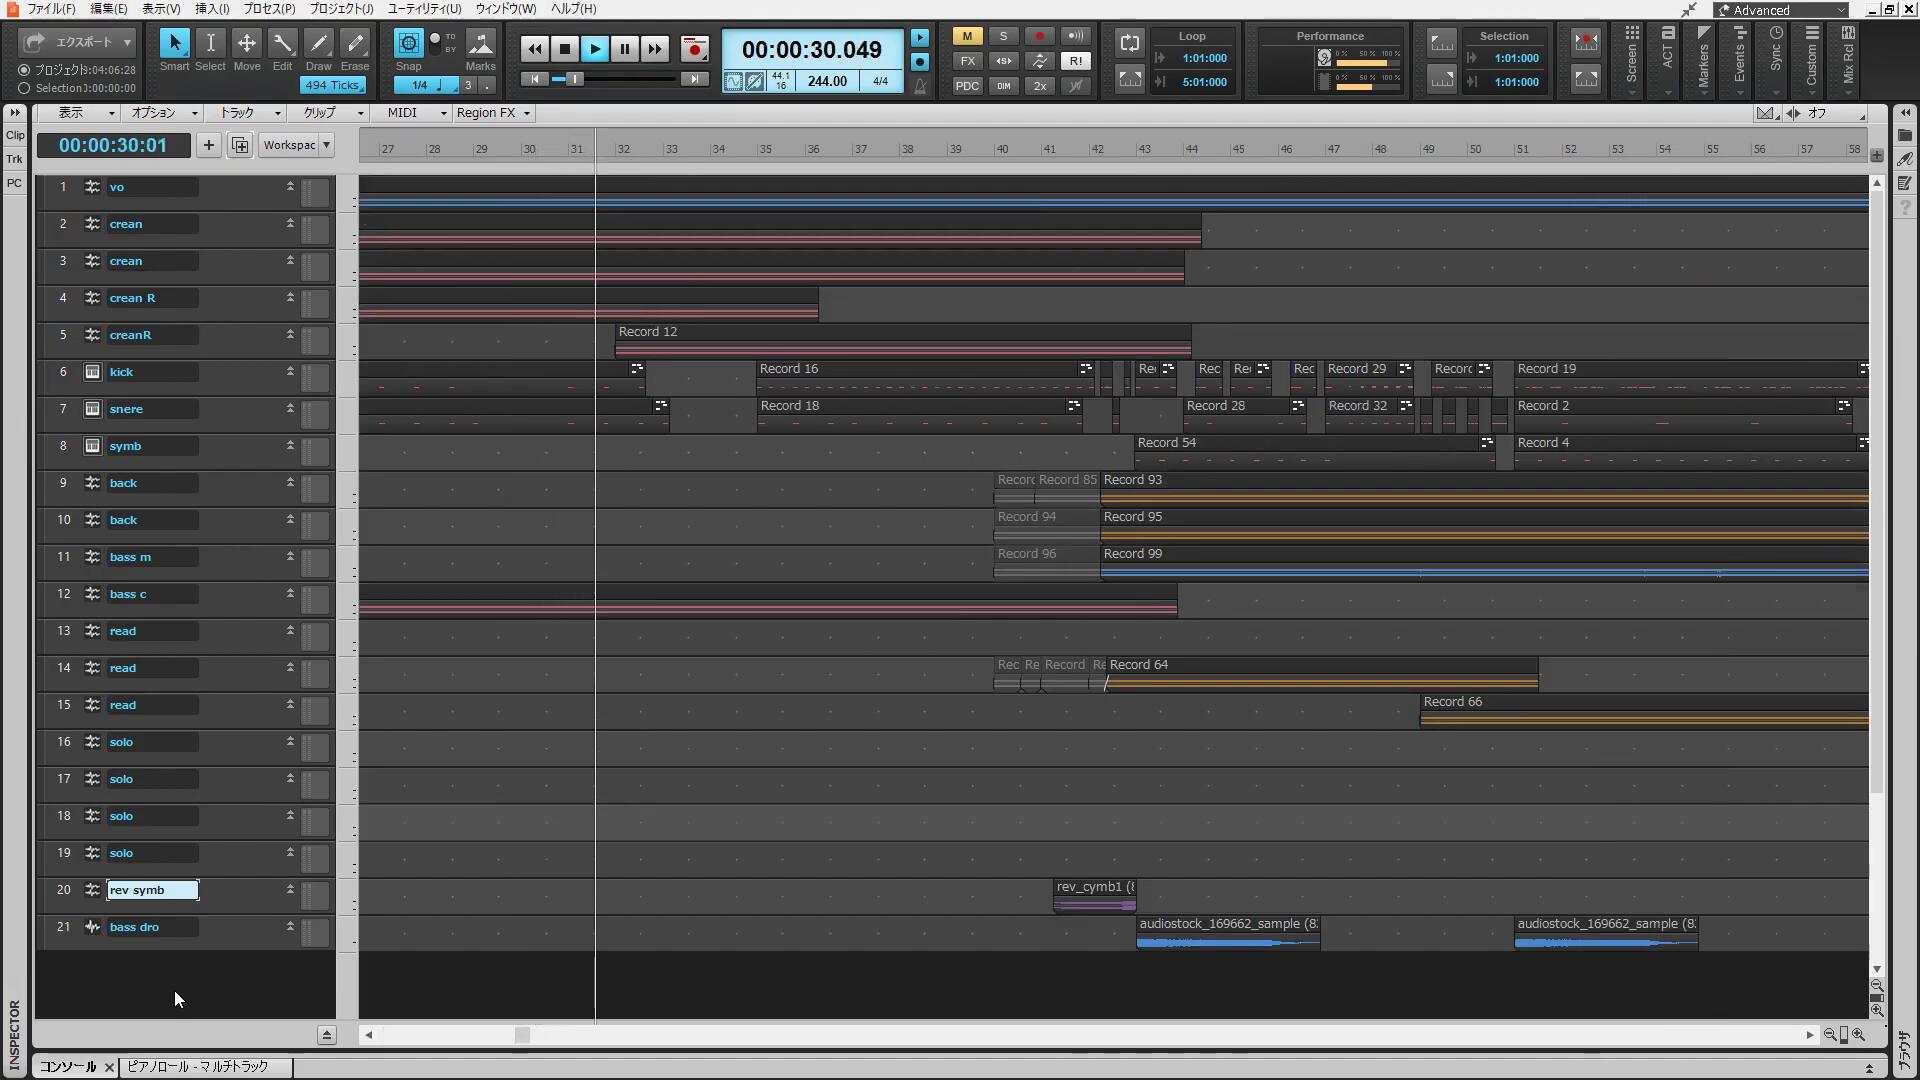Toggle global Mute M button
Image resolution: width=1920 pixels, height=1080 pixels.
[x=966, y=36]
